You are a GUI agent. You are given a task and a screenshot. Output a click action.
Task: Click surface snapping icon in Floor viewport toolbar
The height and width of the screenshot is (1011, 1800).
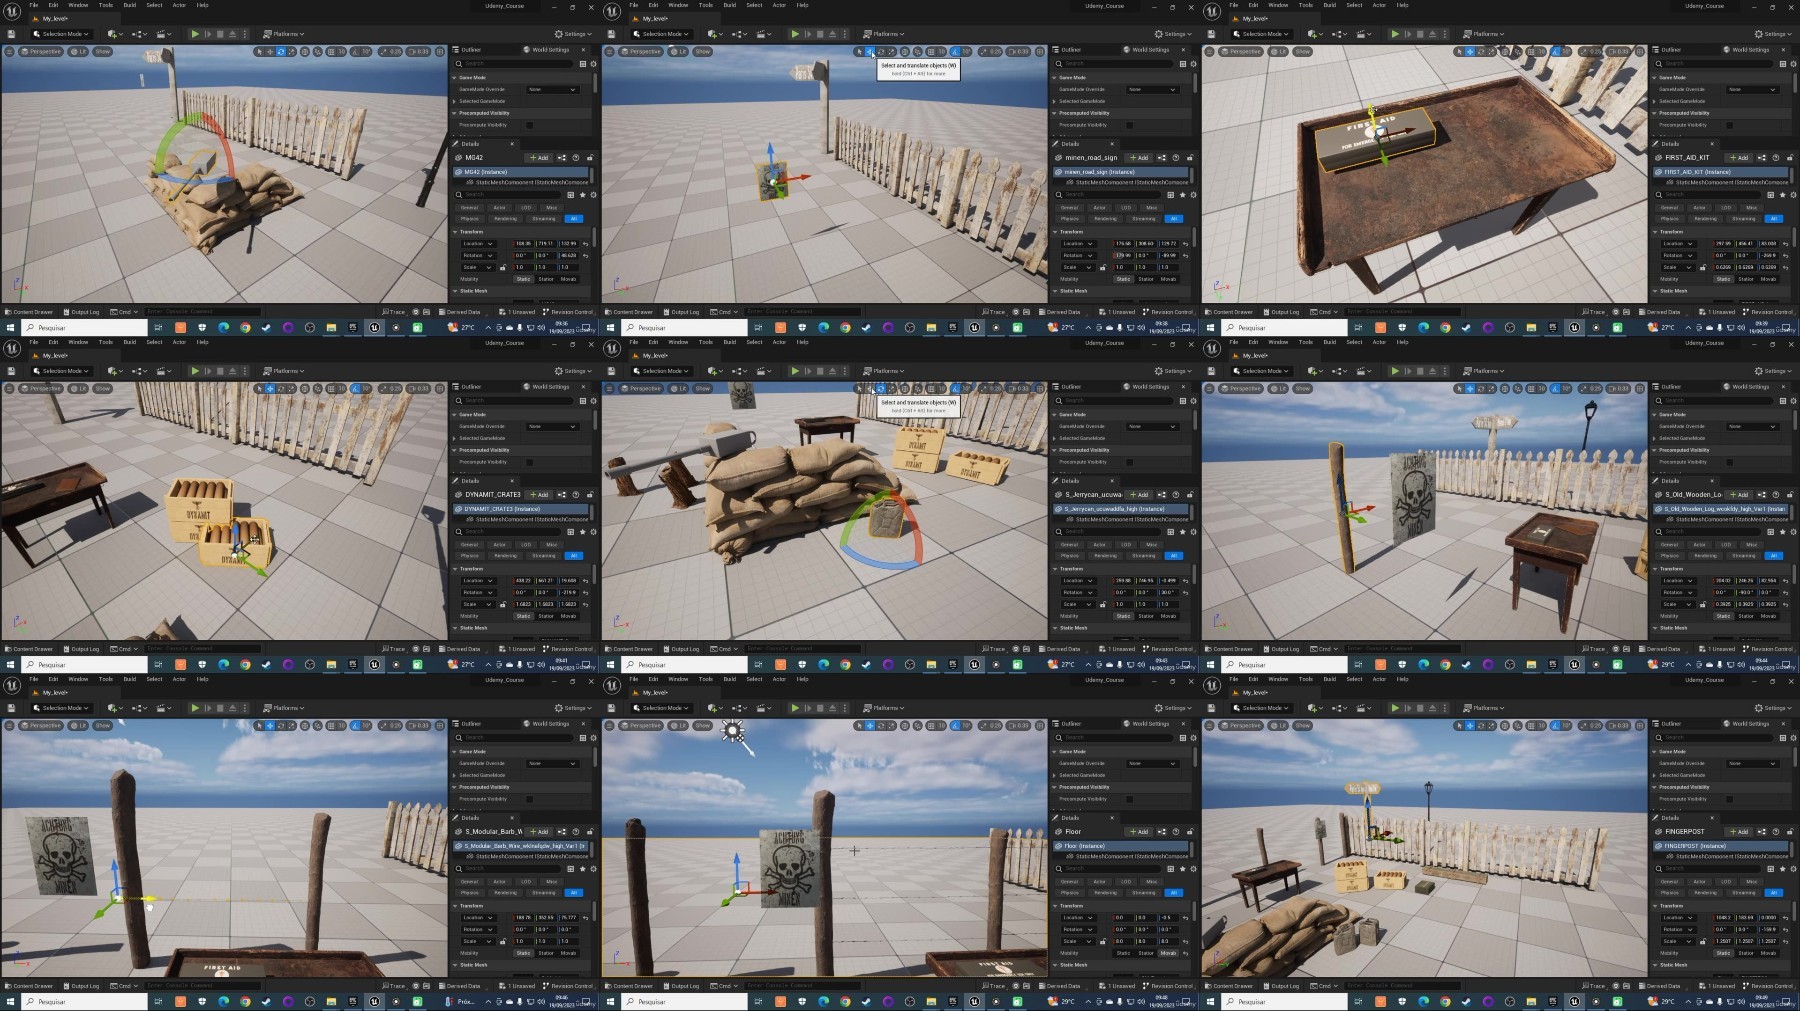point(918,725)
